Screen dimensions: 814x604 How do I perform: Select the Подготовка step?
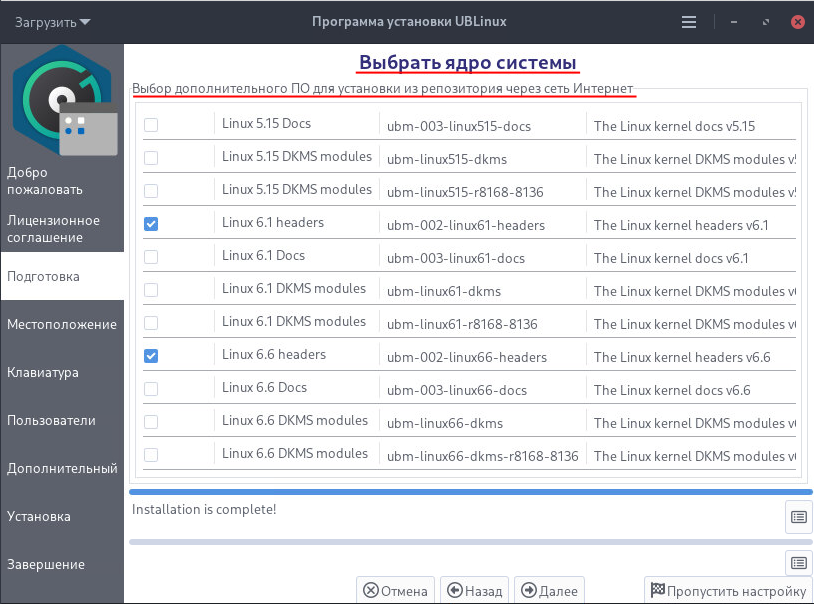point(62,276)
